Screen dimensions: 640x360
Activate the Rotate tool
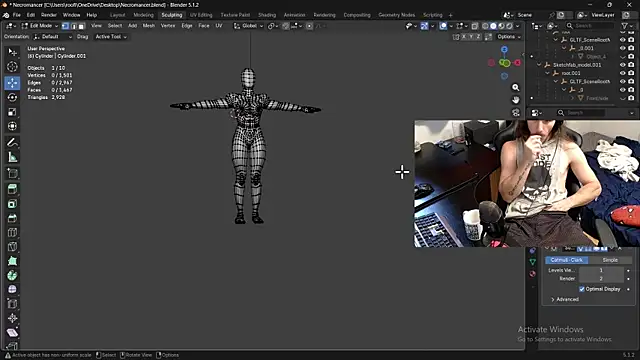(x=12, y=97)
